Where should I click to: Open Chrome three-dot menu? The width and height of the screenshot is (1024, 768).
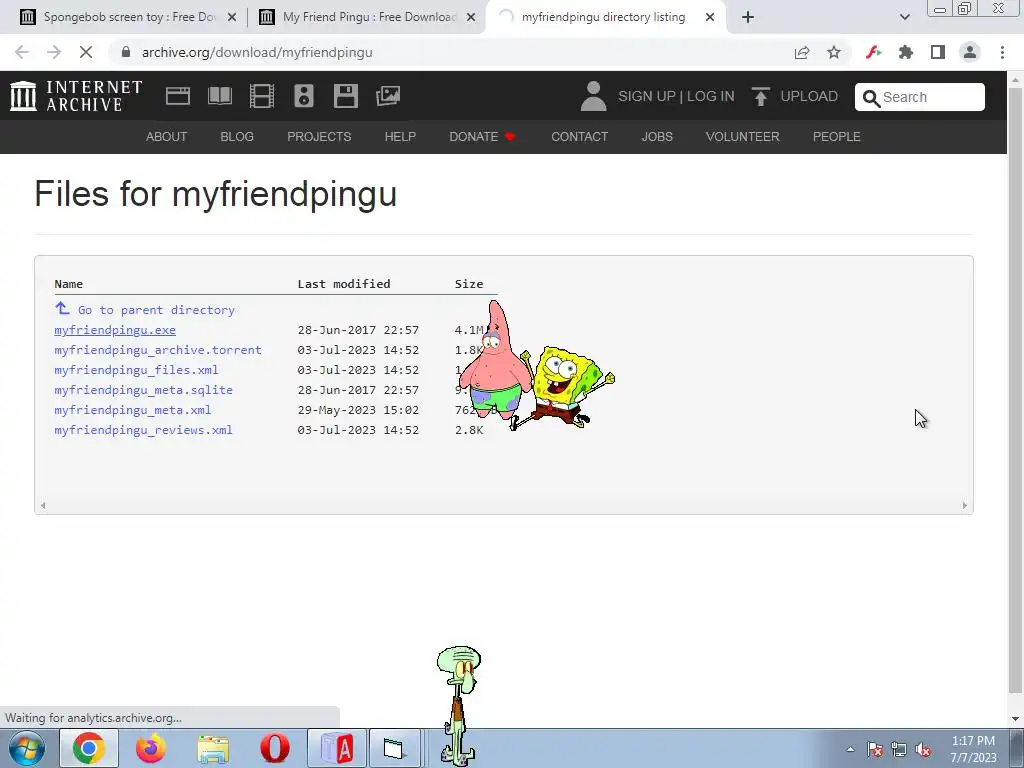click(1002, 52)
